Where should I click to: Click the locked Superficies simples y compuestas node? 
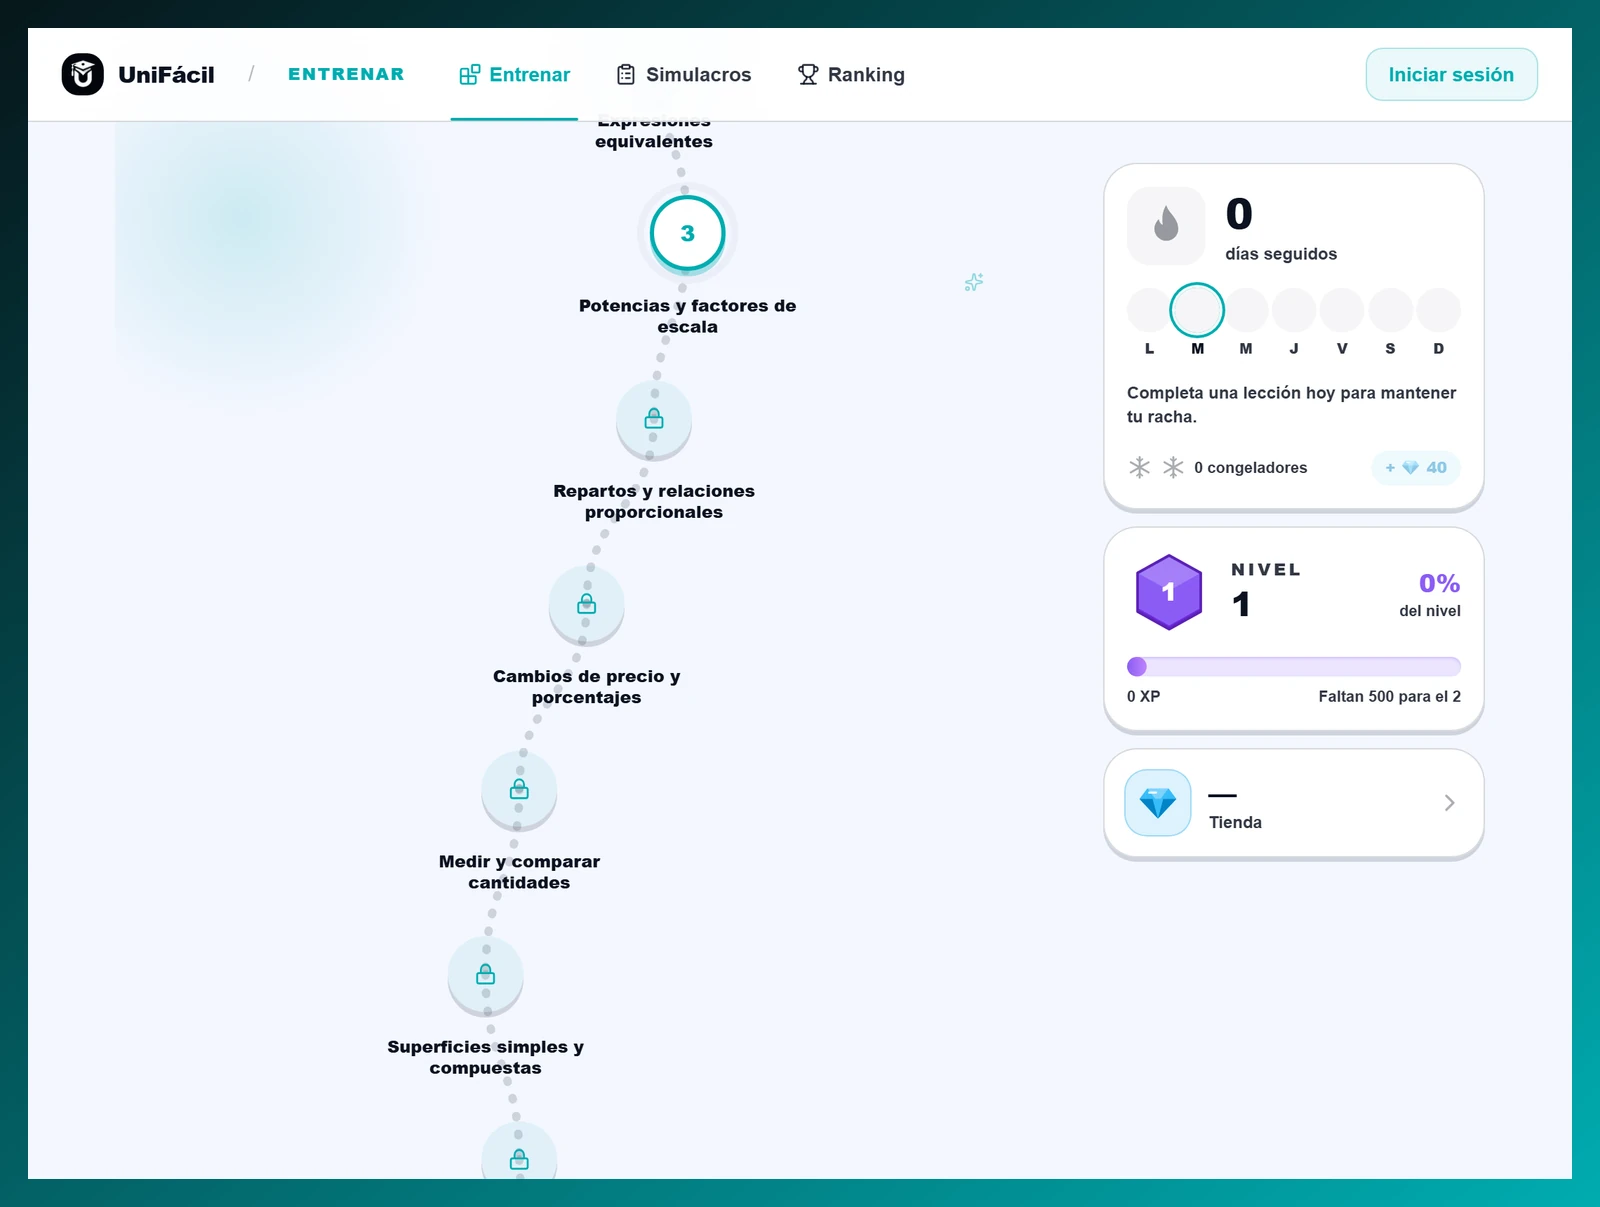click(486, 975)
